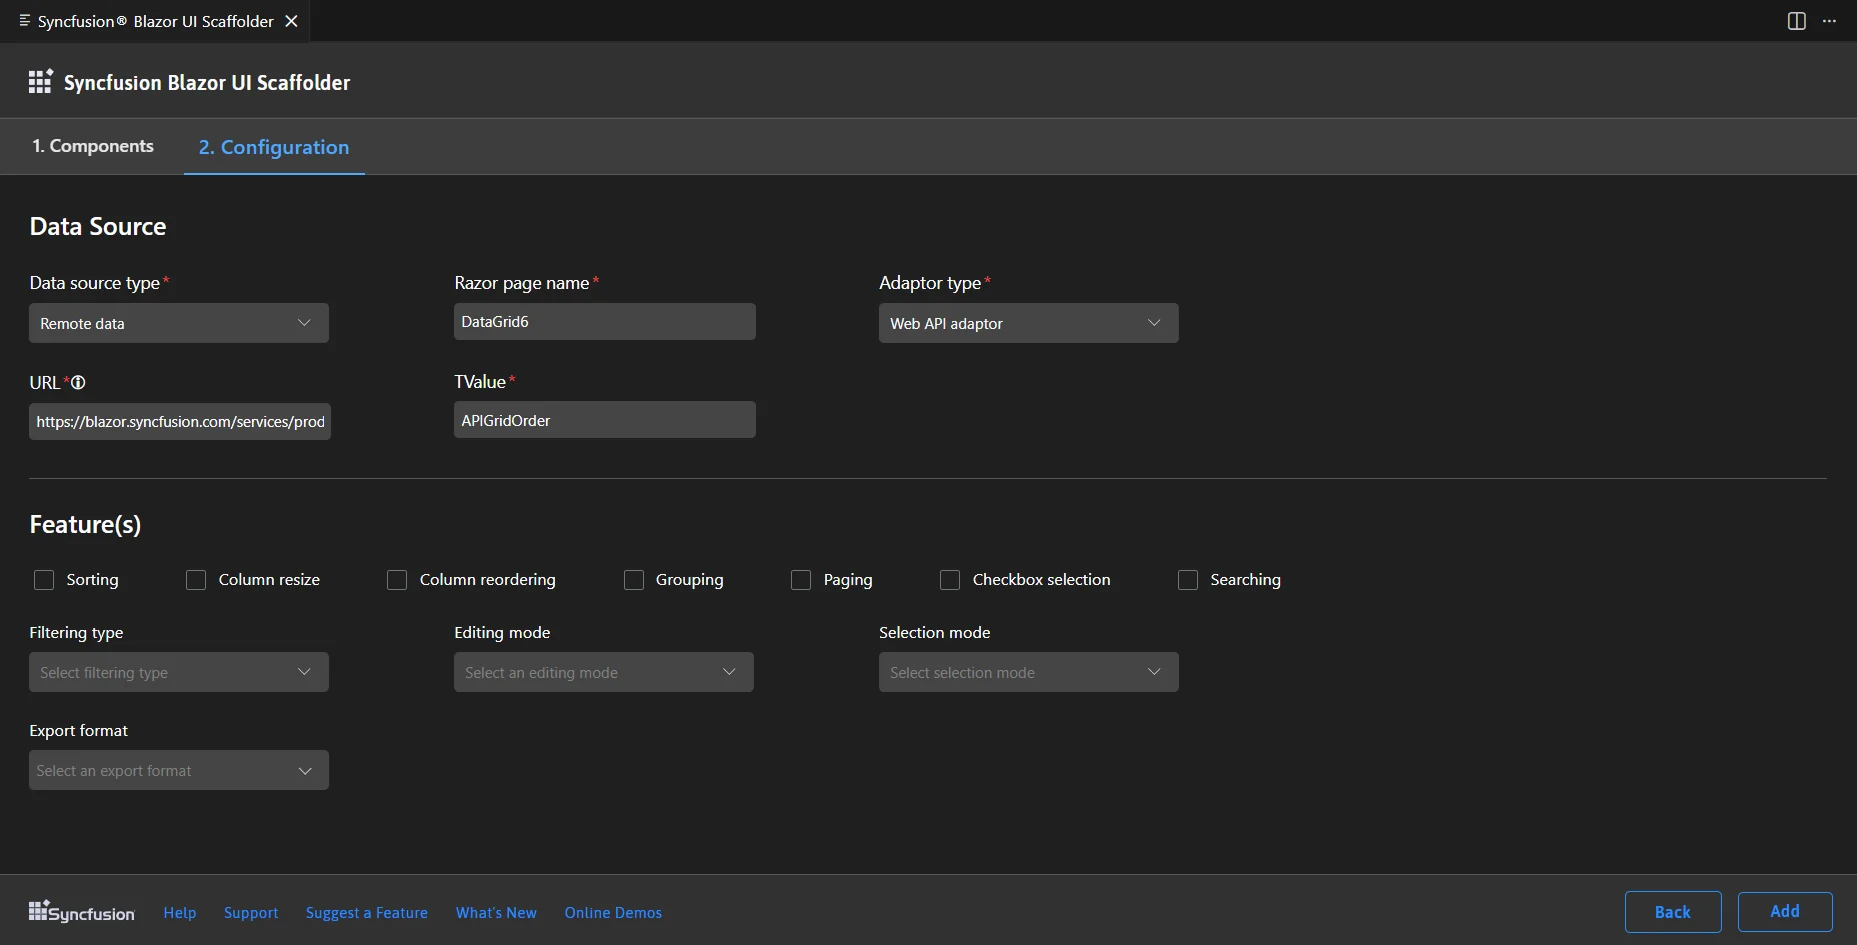Select the 2. Configuration tab

coord(274,147)
